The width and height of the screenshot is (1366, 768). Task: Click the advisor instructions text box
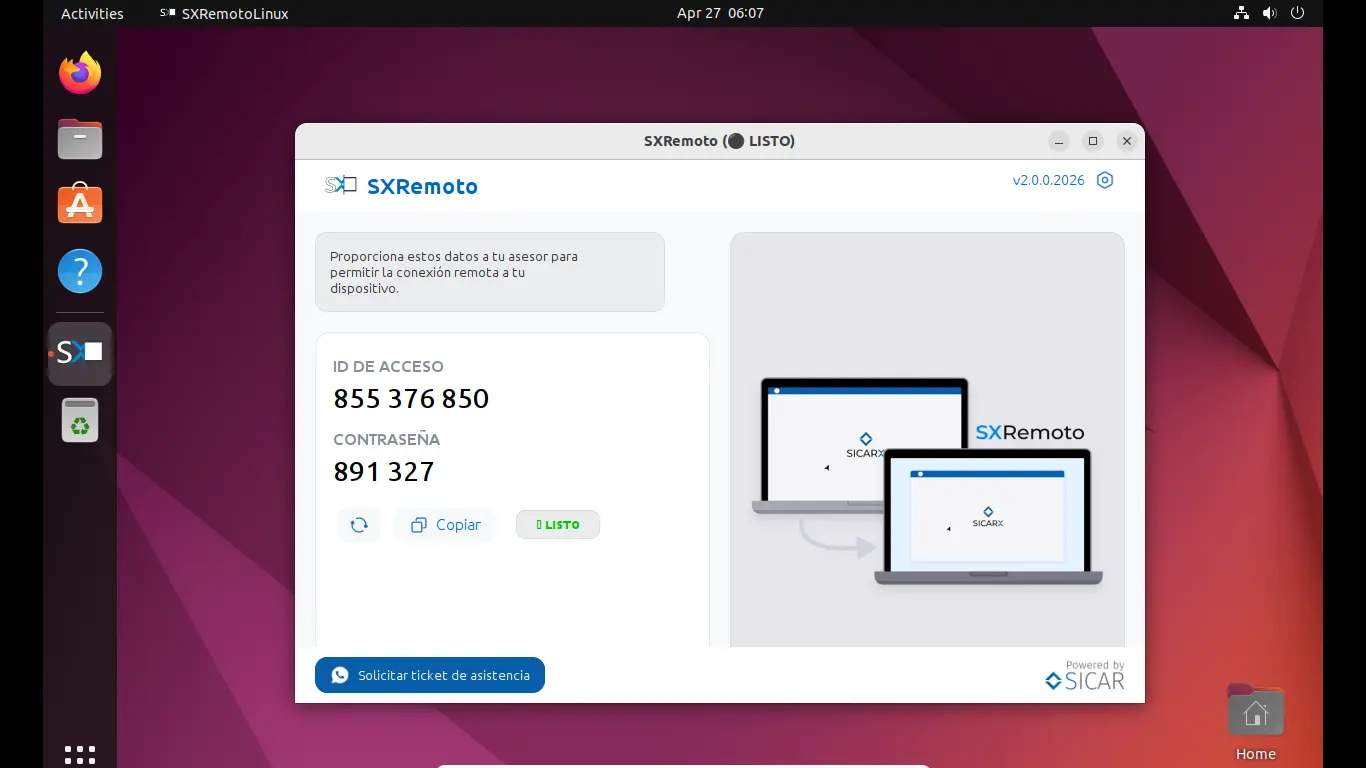pyautogui.click(x=490, y=272)
